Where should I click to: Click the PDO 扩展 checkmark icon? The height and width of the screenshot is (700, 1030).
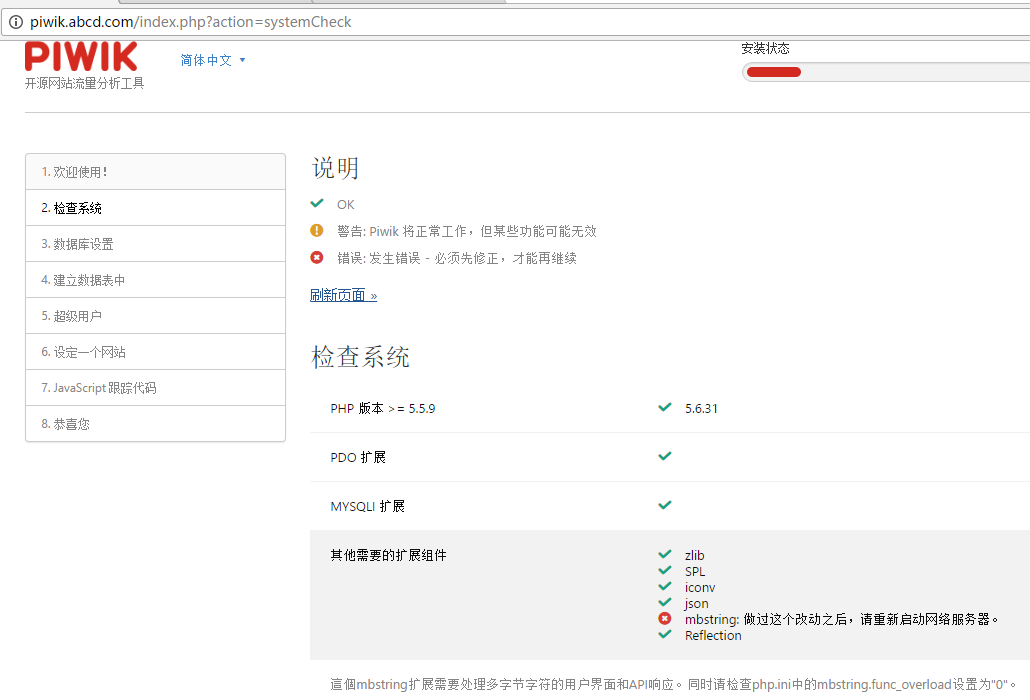point(665,456)
